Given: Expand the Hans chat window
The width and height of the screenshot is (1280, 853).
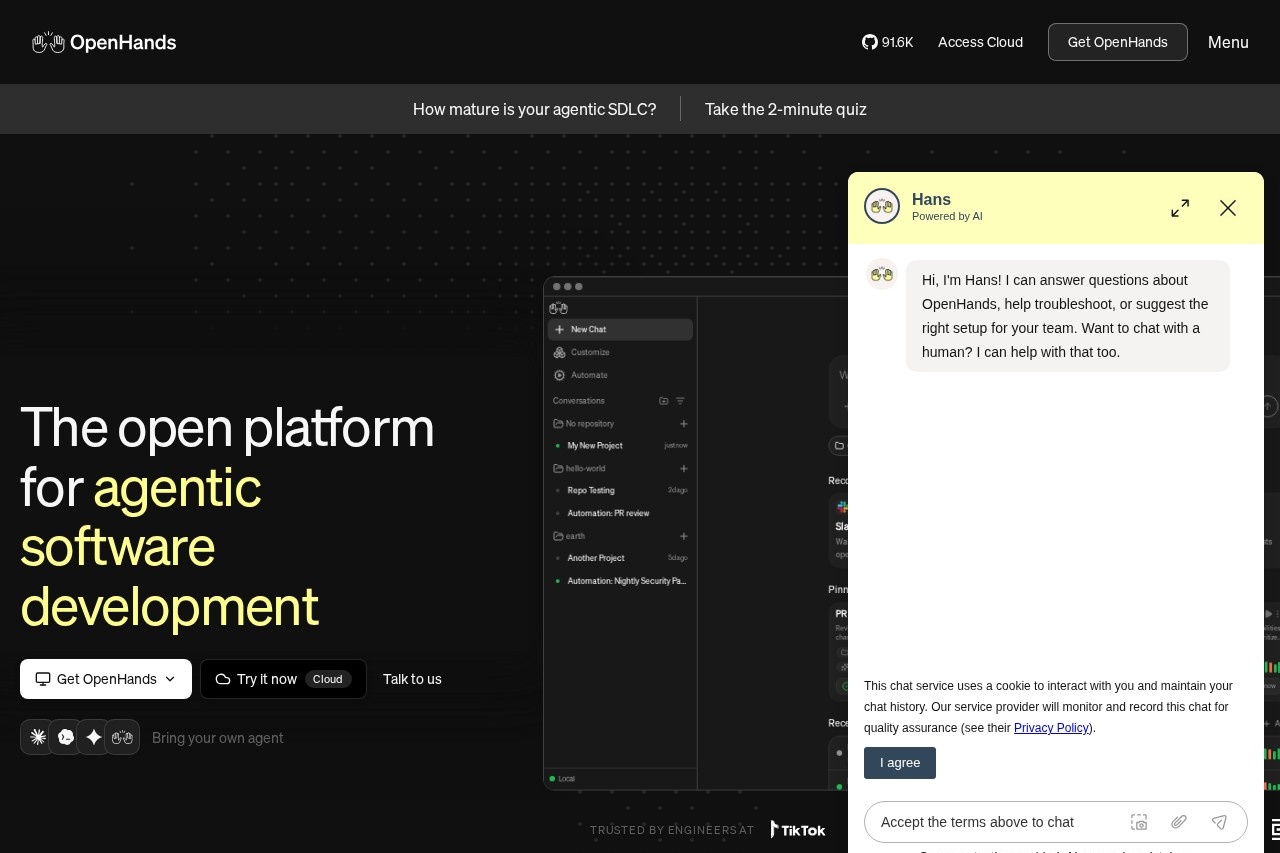Looking at the screenshot, I should (x=1180, y=208).
